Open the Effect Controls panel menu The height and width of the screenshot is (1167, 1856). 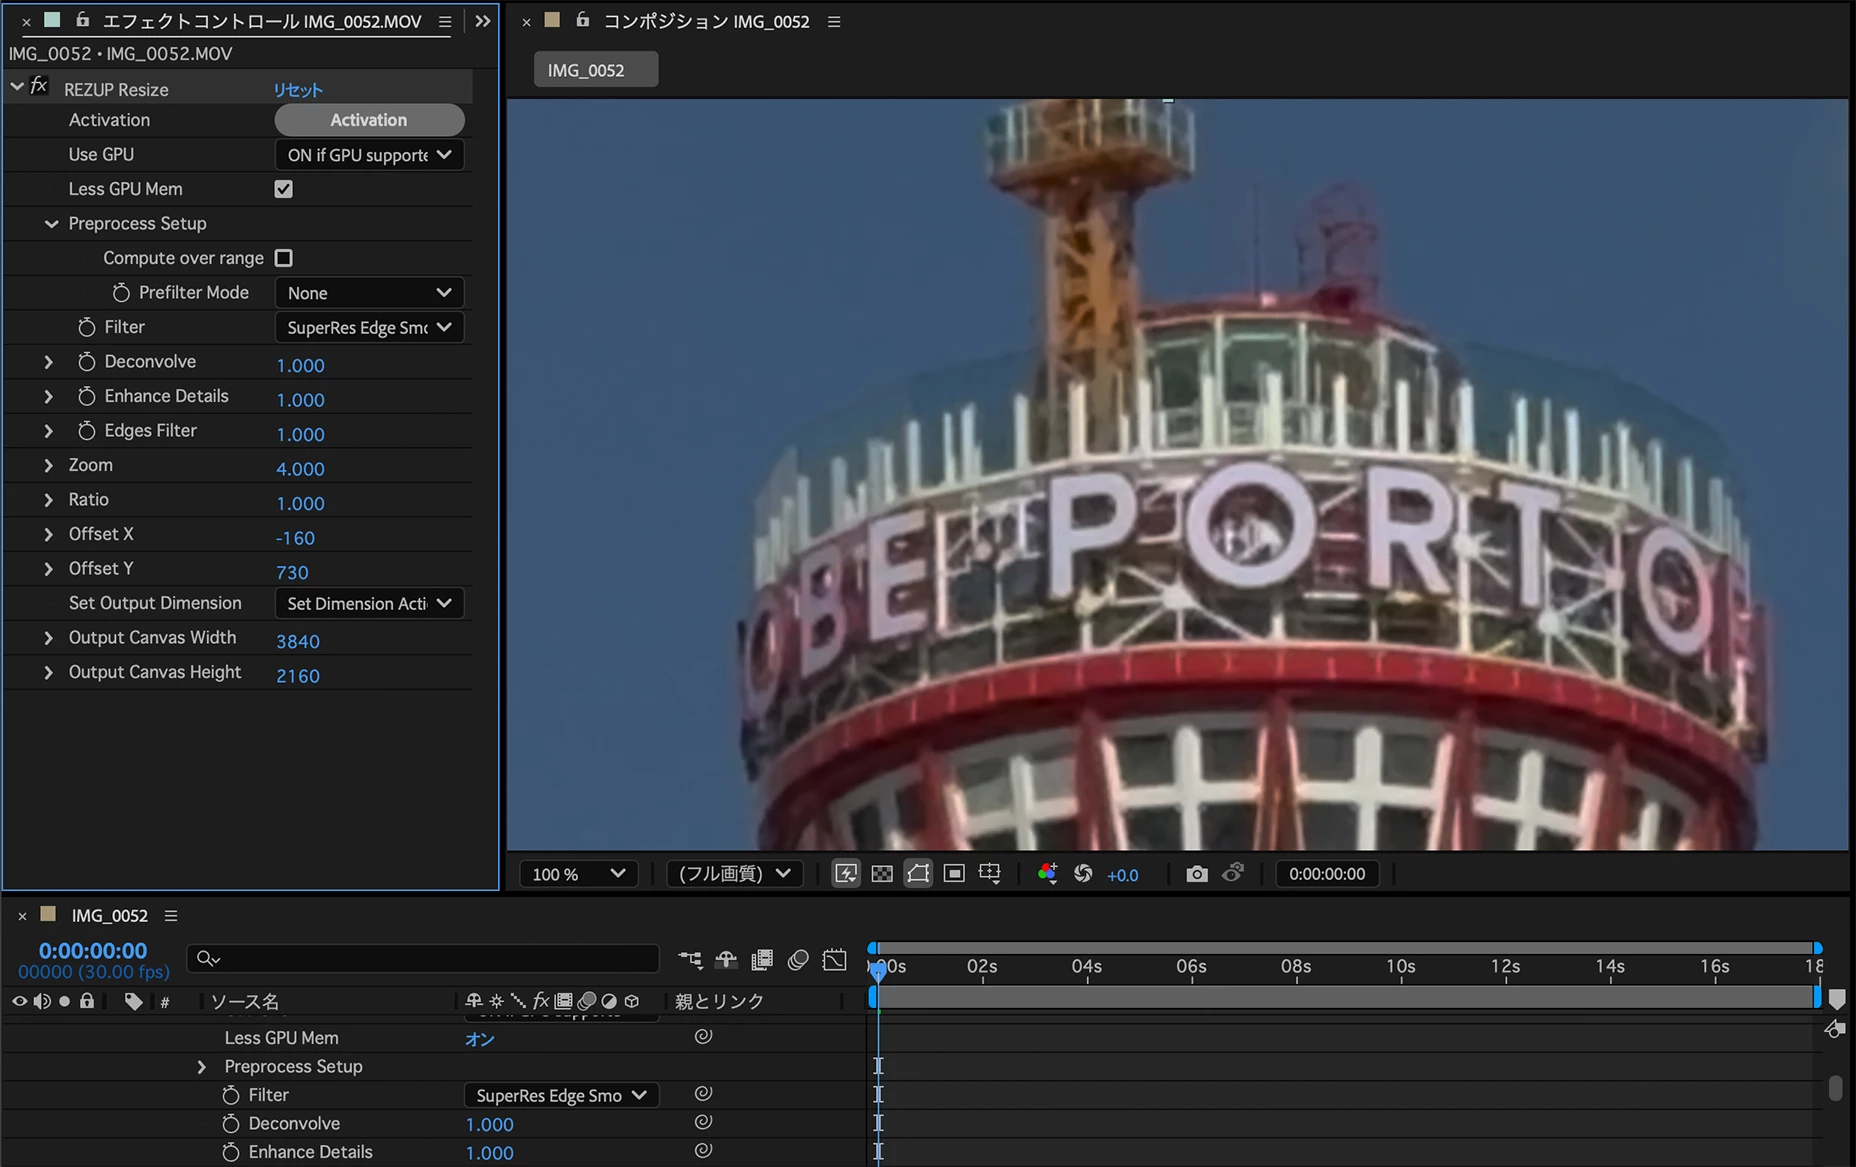445,21
